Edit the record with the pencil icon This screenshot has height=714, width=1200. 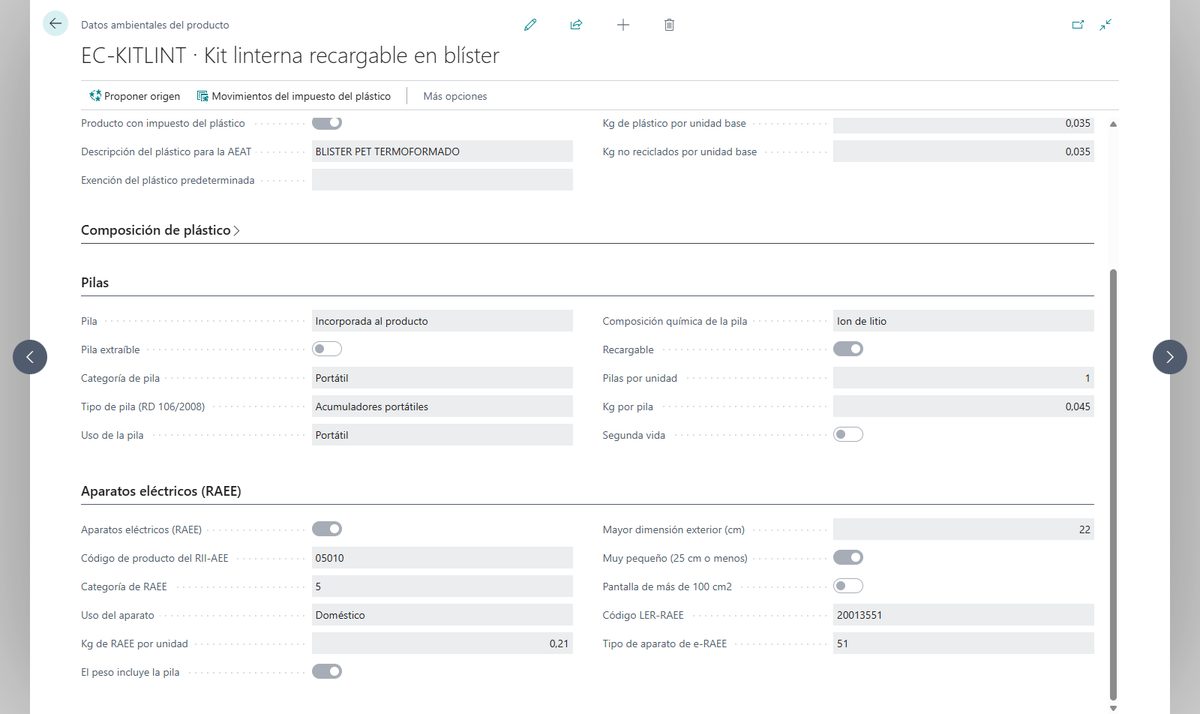[530, 25]
